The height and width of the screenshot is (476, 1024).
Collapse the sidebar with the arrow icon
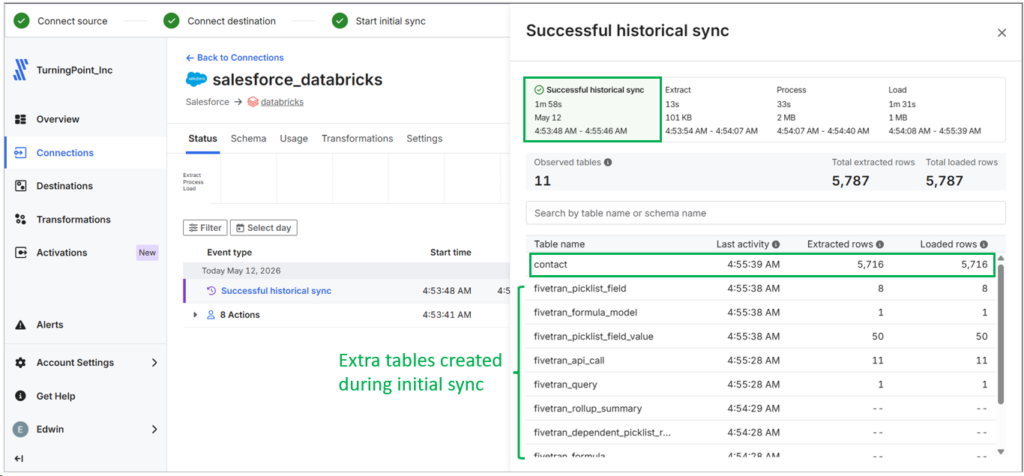coord(19,458)
